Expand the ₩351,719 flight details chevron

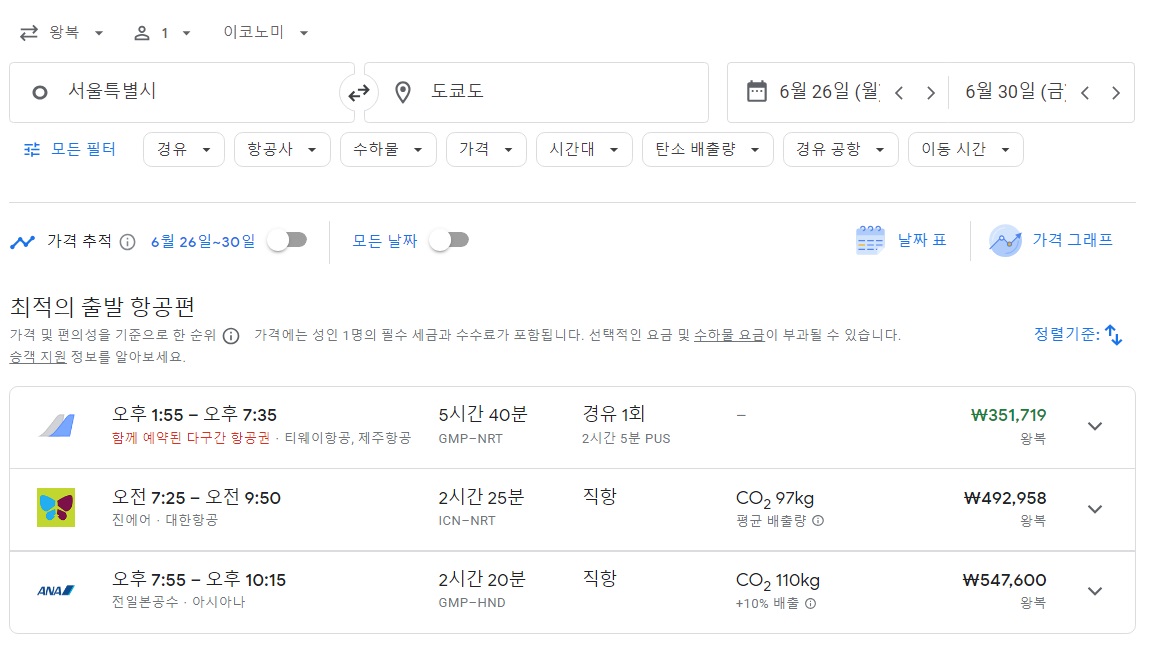[1095, 426]
